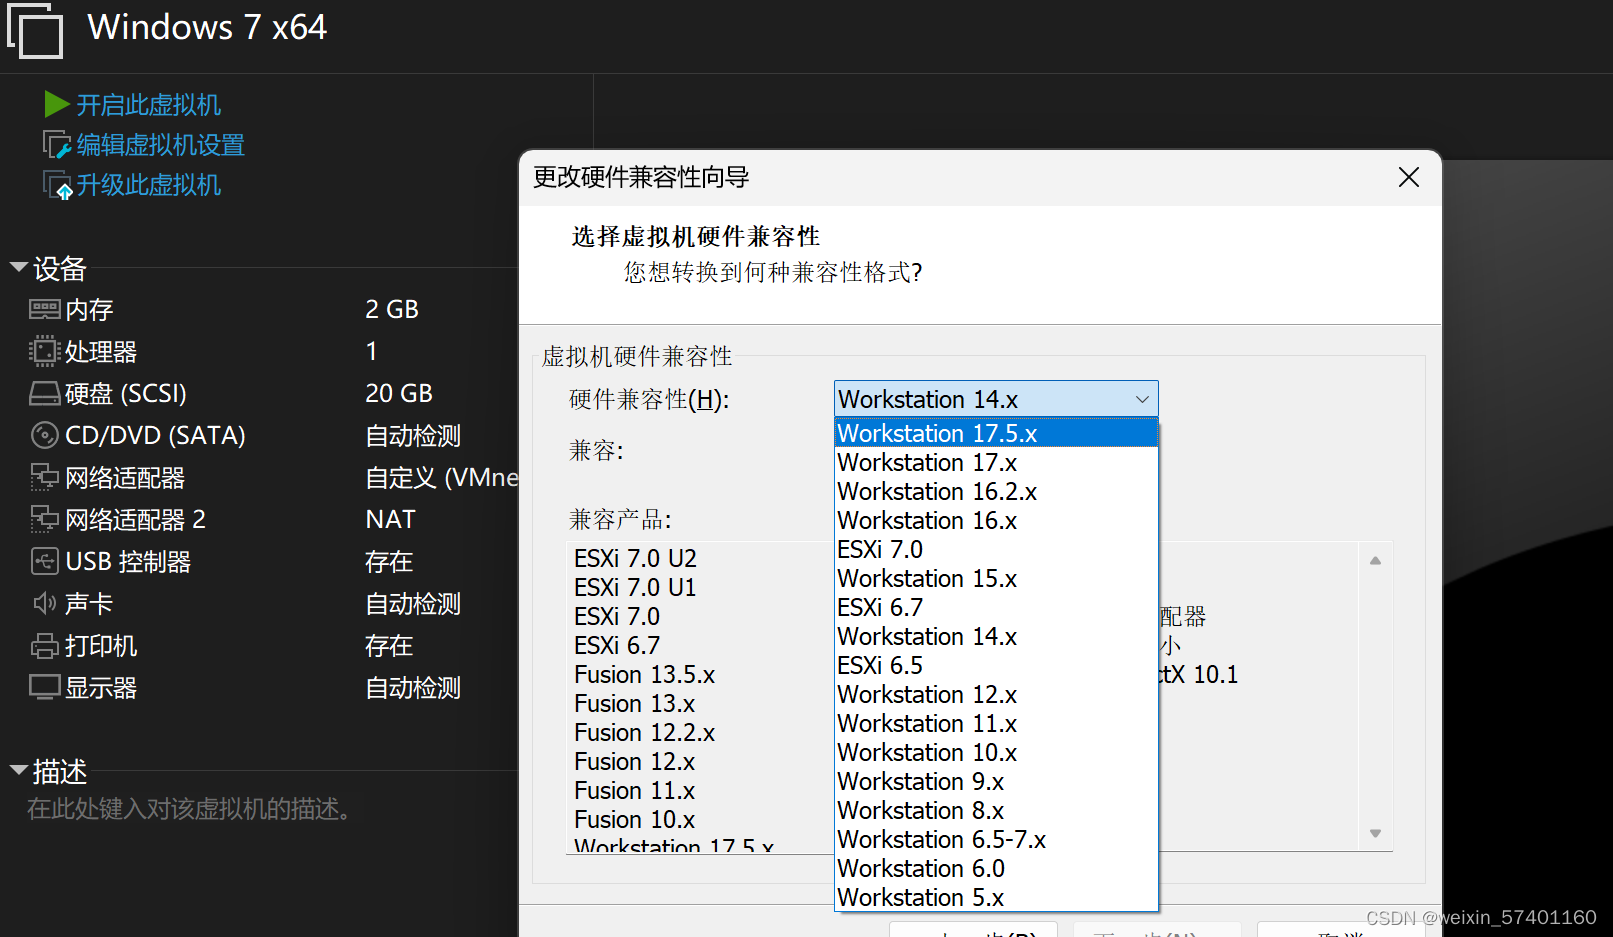
Task: Select the 网络适配器 2 adapter icon
Action: point(44,519)
